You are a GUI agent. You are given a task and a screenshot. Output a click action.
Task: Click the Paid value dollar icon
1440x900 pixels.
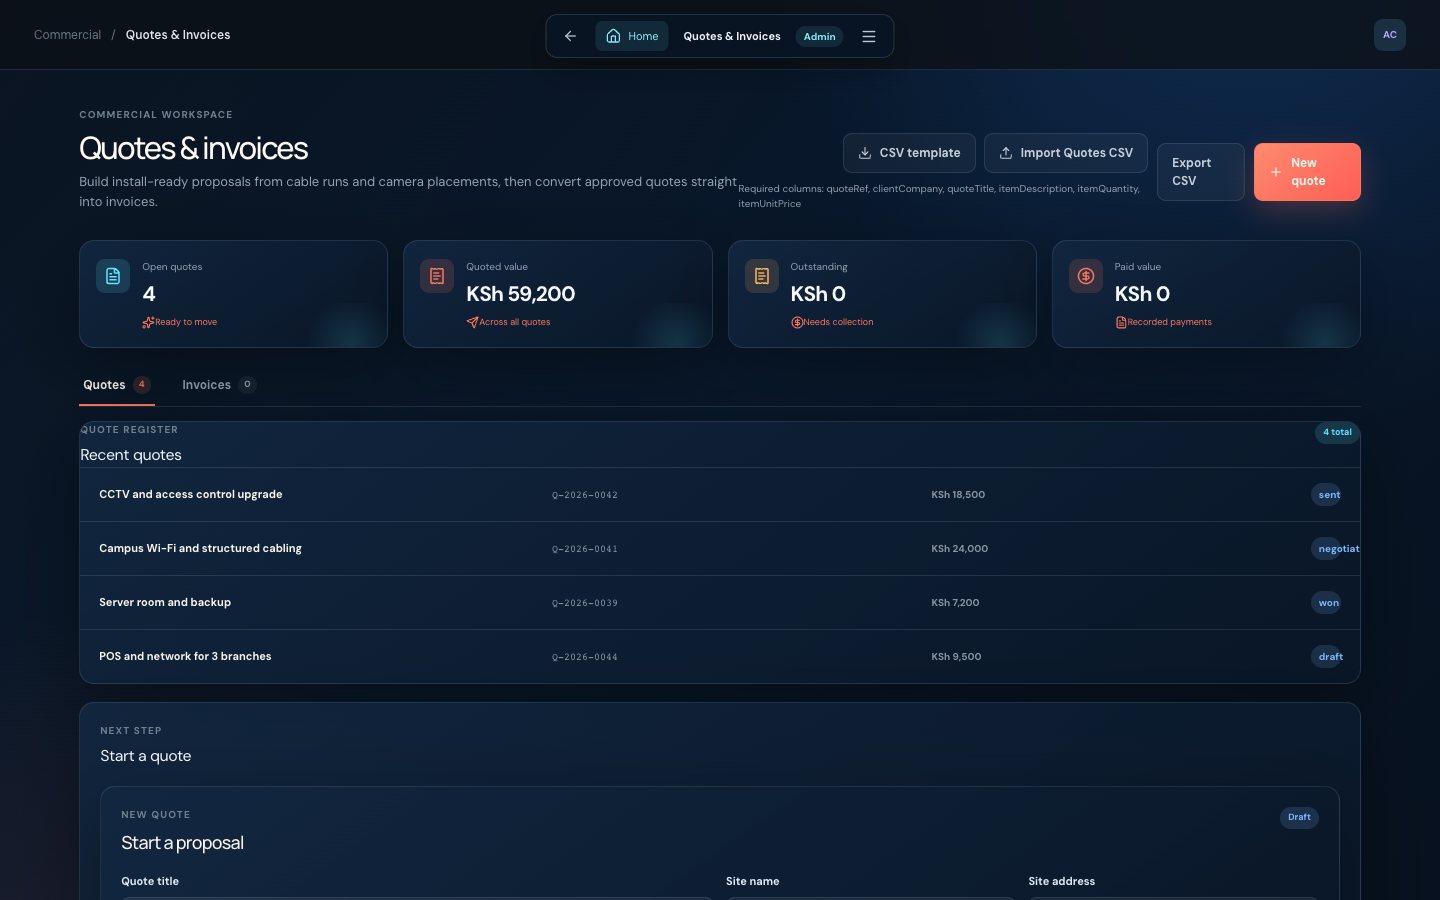1086,276
